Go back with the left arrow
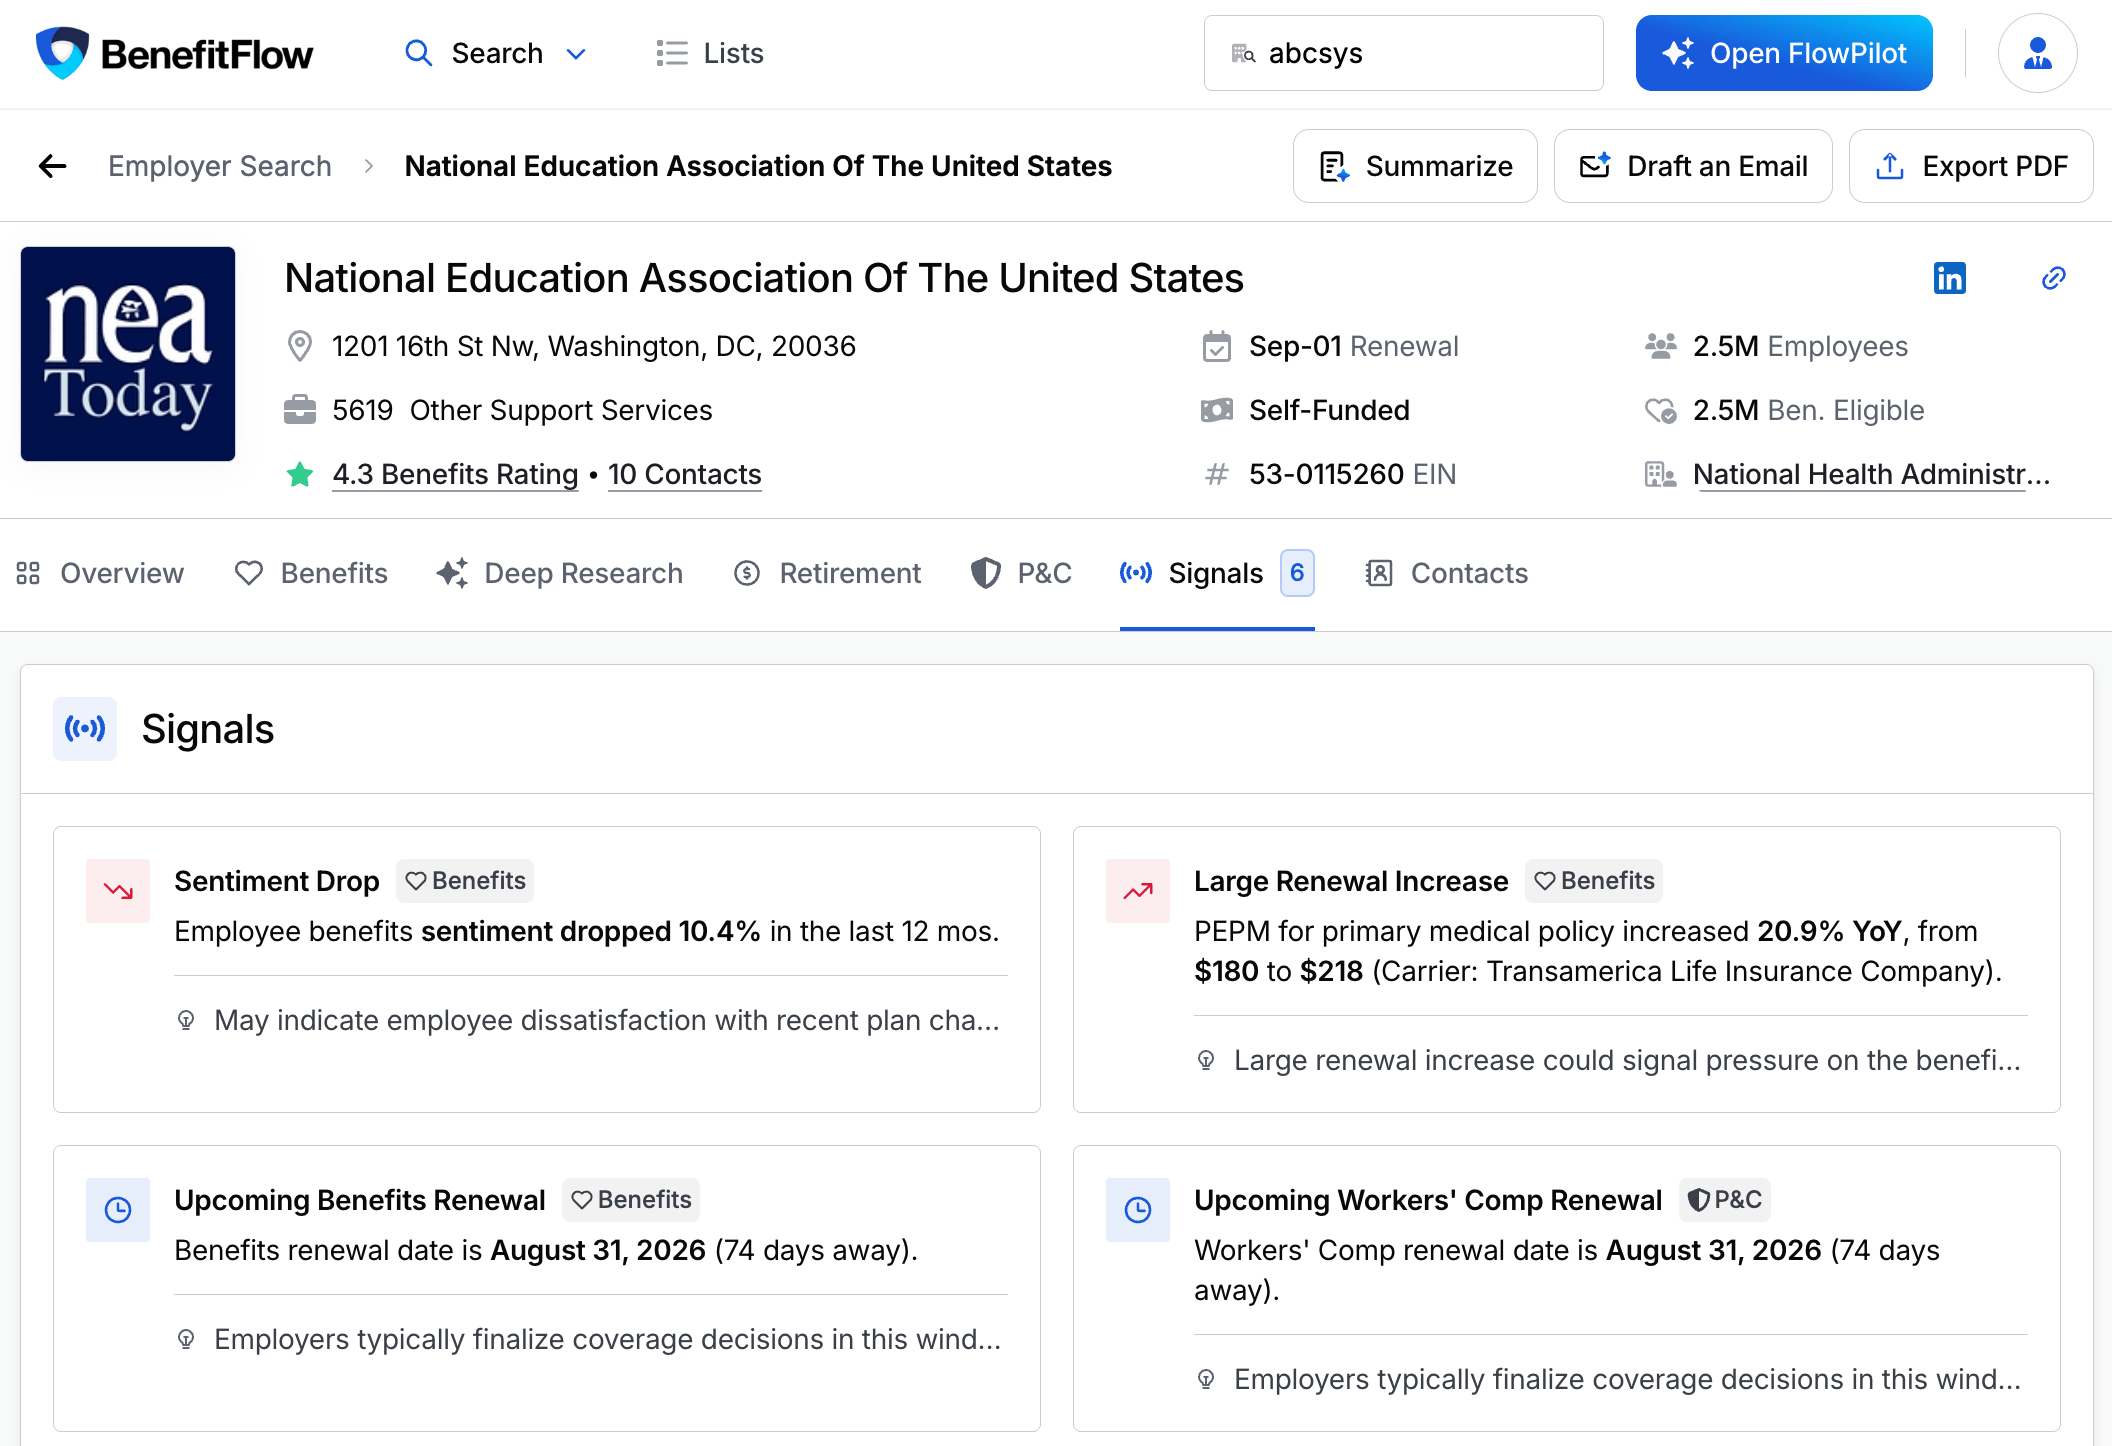The image size is (2112, 1446). 53,166
